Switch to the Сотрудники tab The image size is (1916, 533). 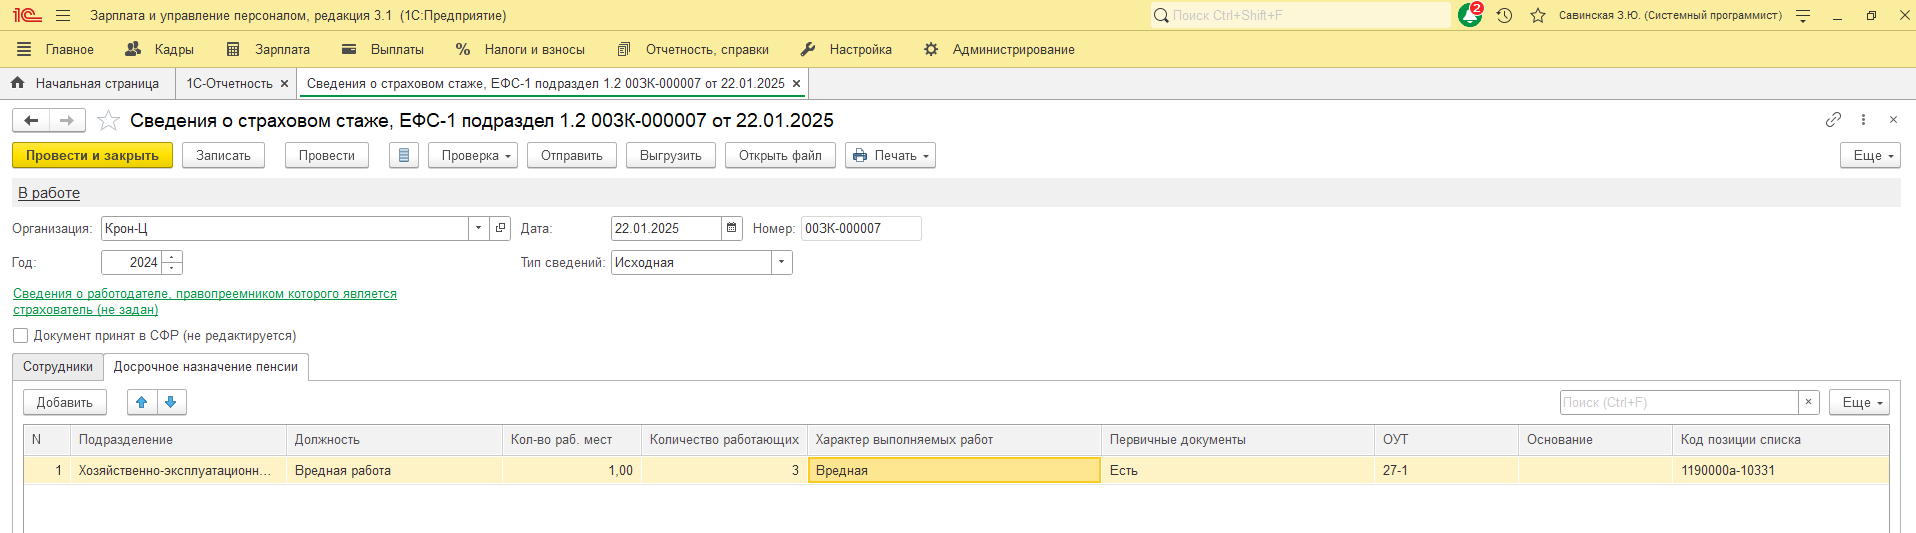coord(58,367)
